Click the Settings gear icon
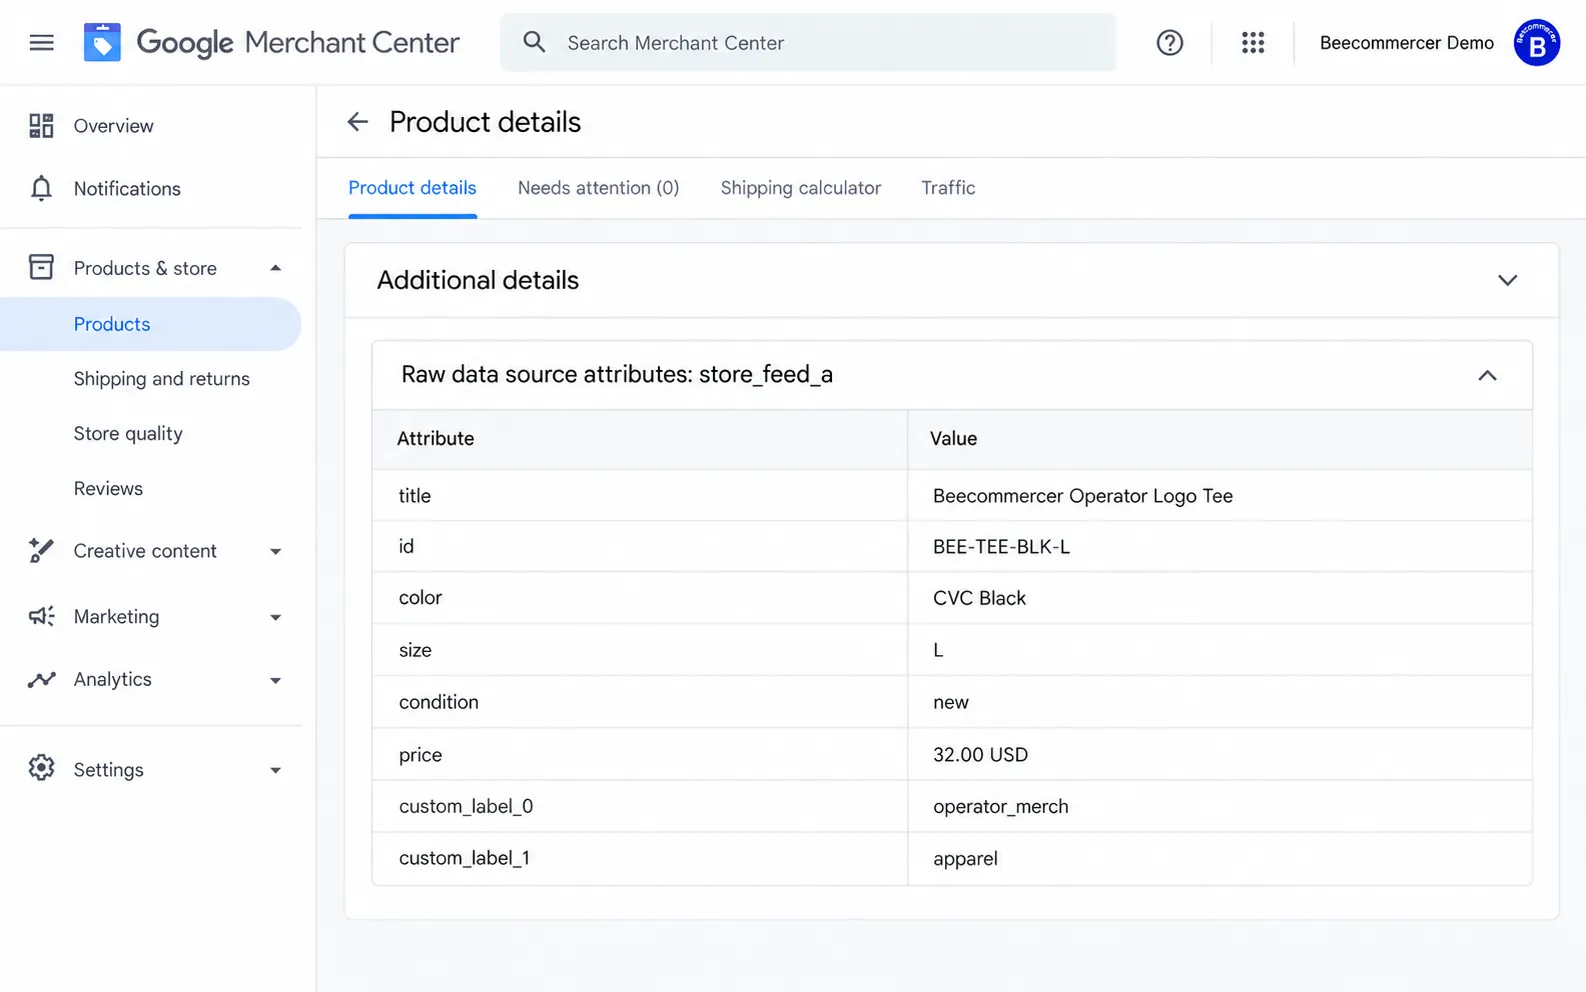The width and height of the screenshot is (1586, 992). pos(41,768)
